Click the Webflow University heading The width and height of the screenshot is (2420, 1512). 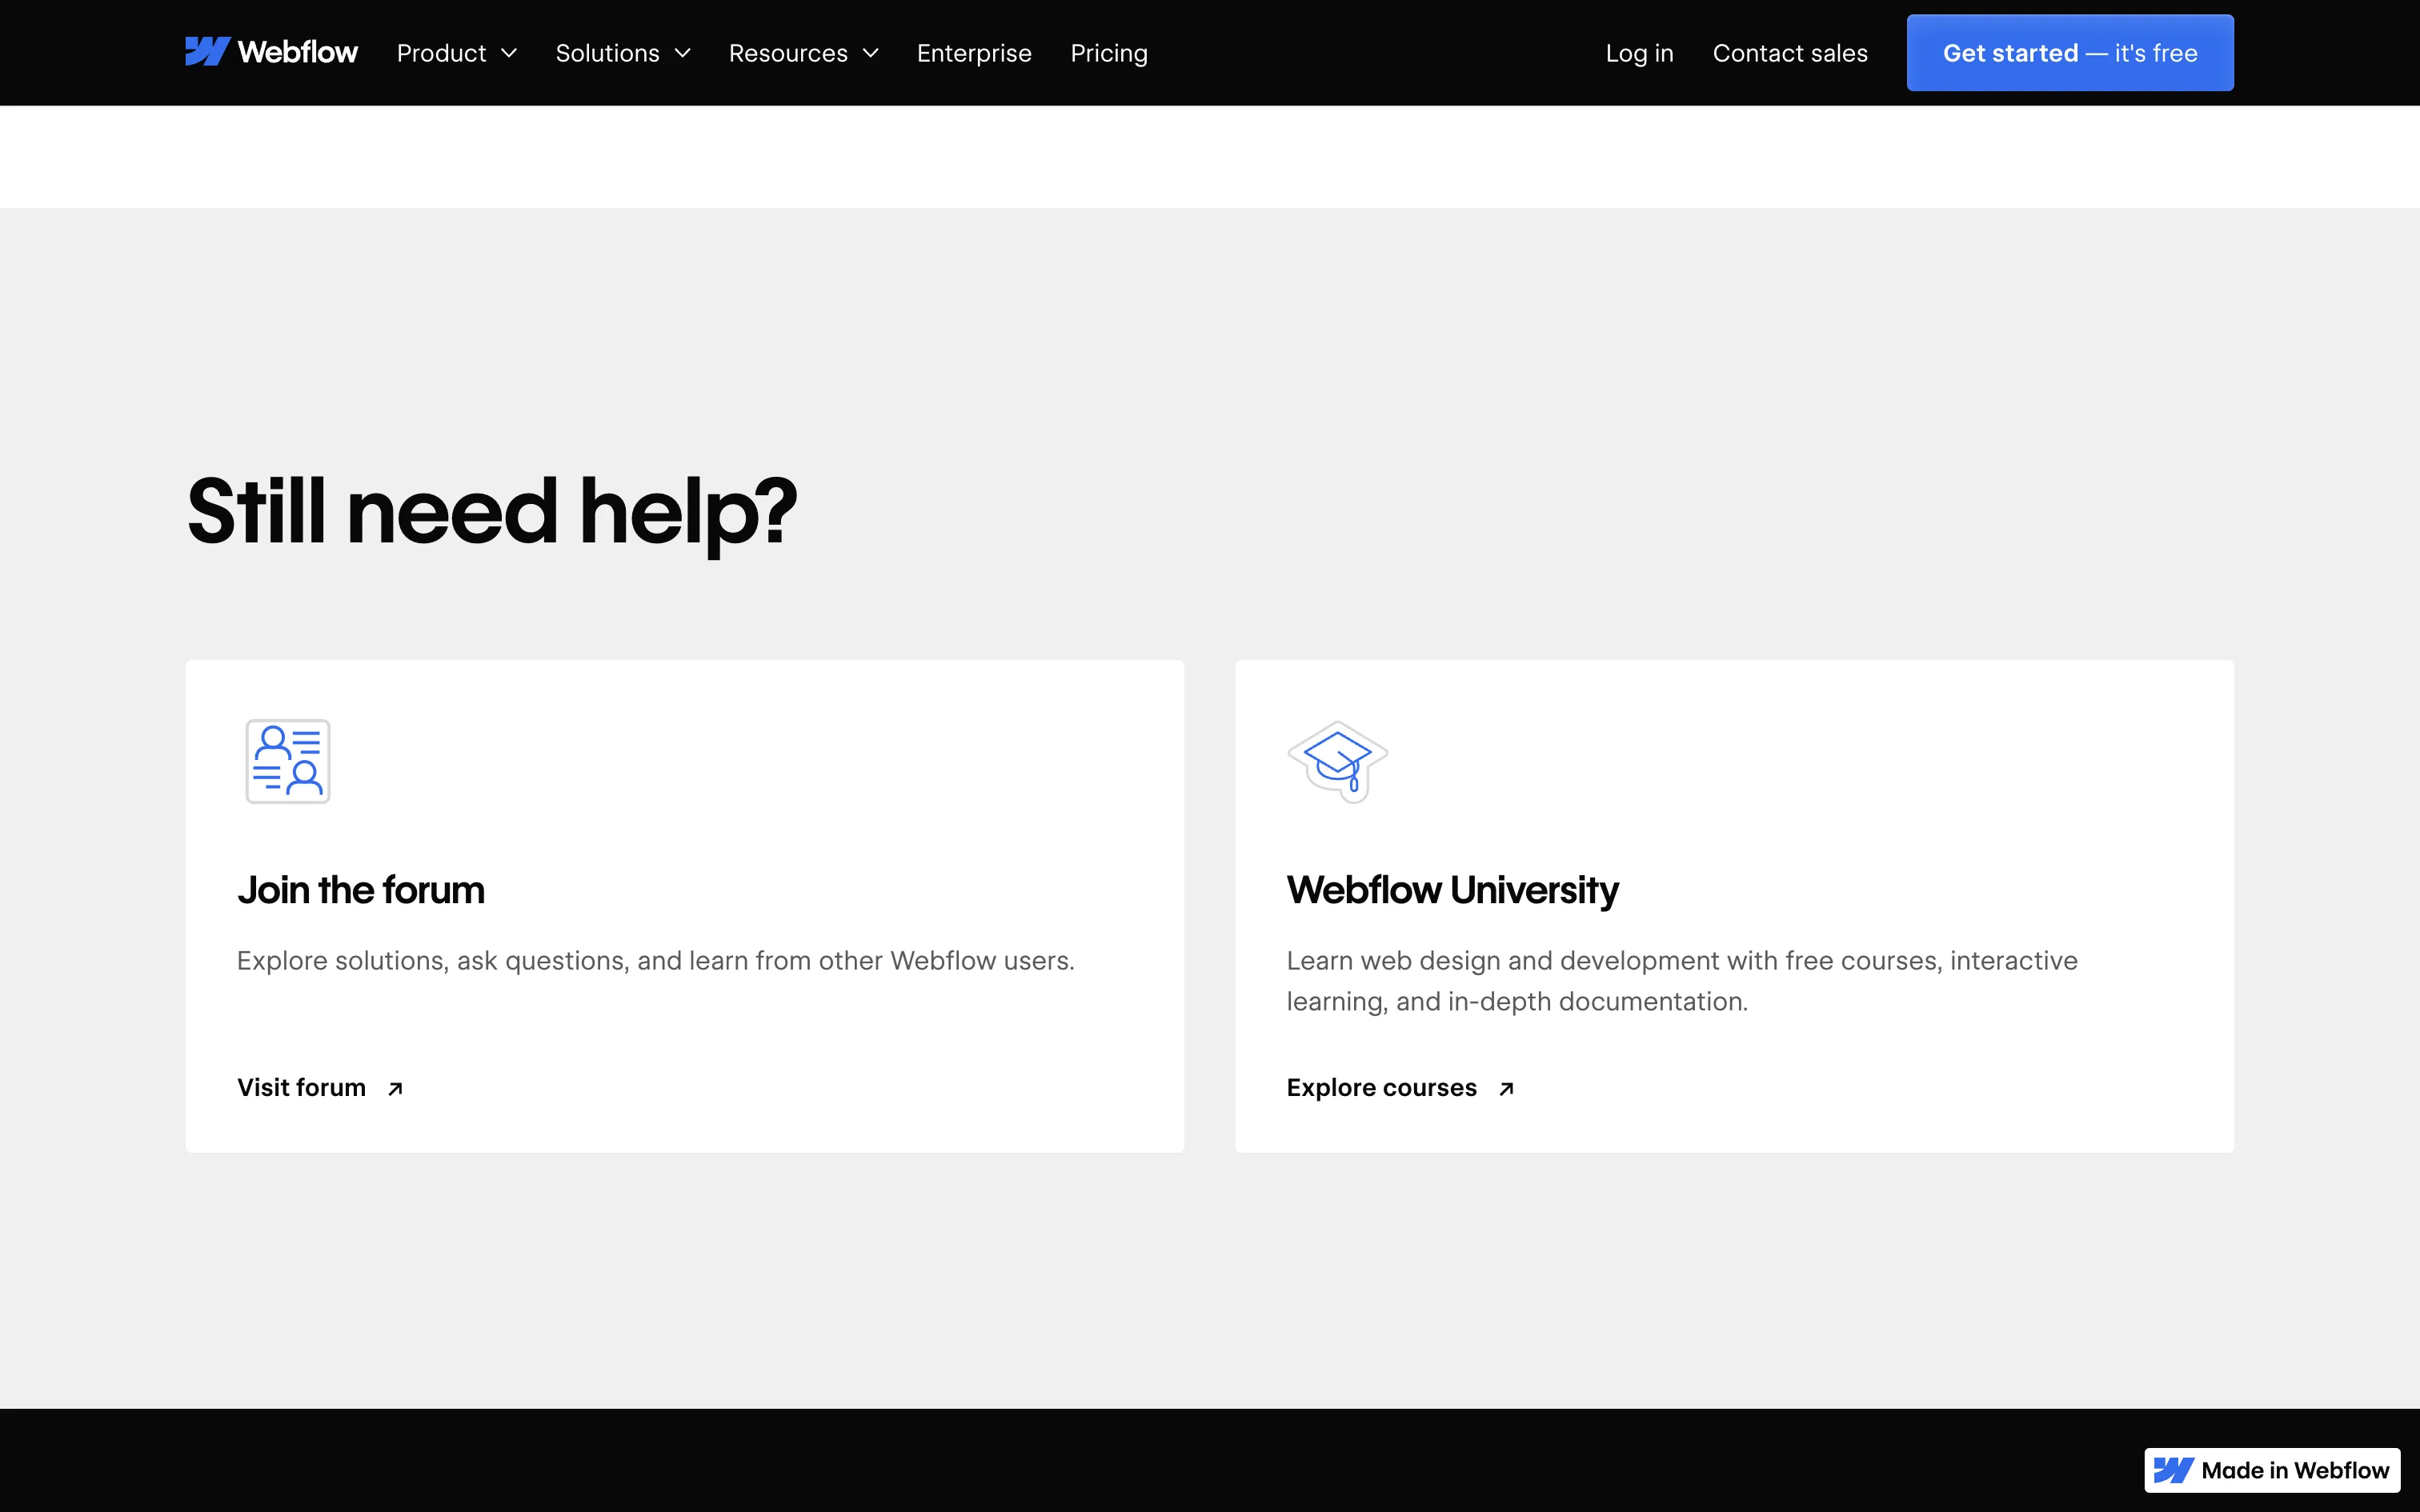pos(1451,889)
